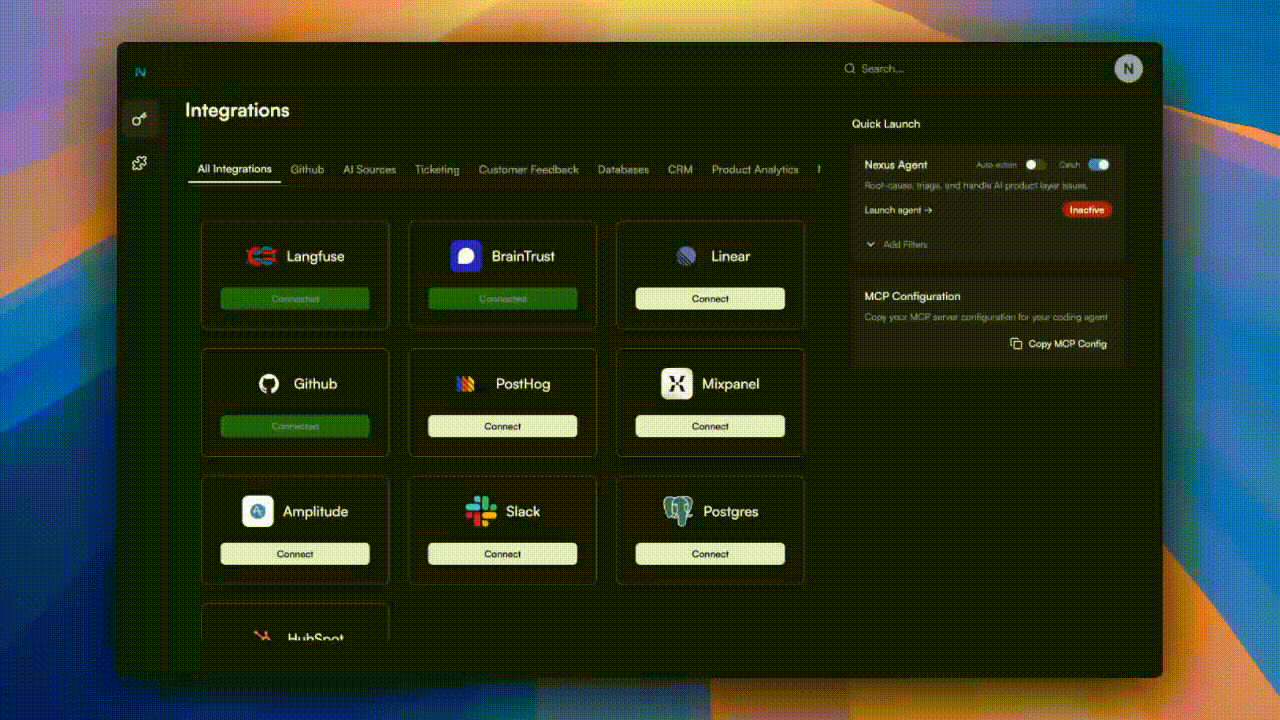The image size is (1280, 720).
Task: Click the key icon in the sidebar
Action: pos(140,120)
